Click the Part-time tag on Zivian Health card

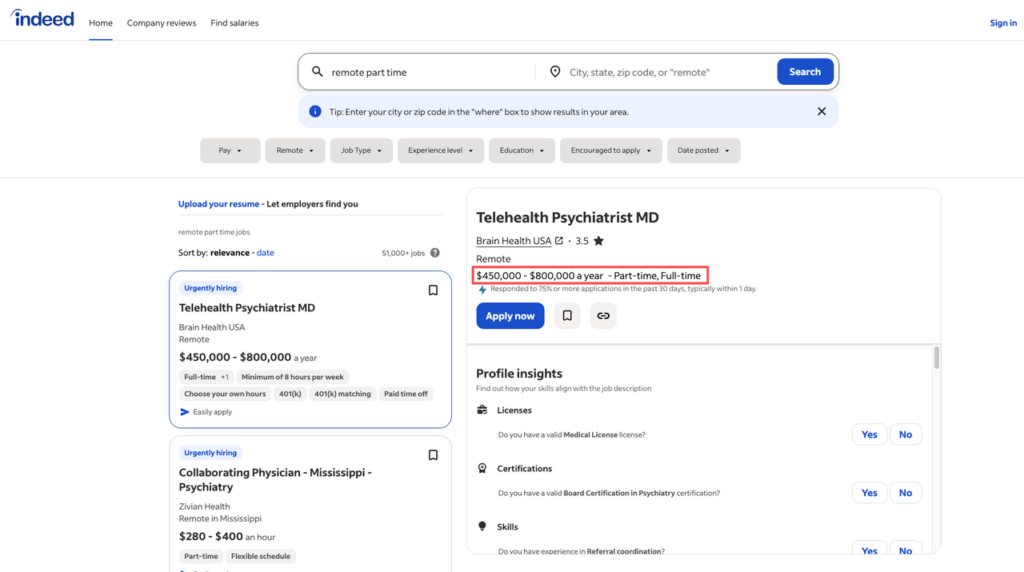[x=200, y=556]
